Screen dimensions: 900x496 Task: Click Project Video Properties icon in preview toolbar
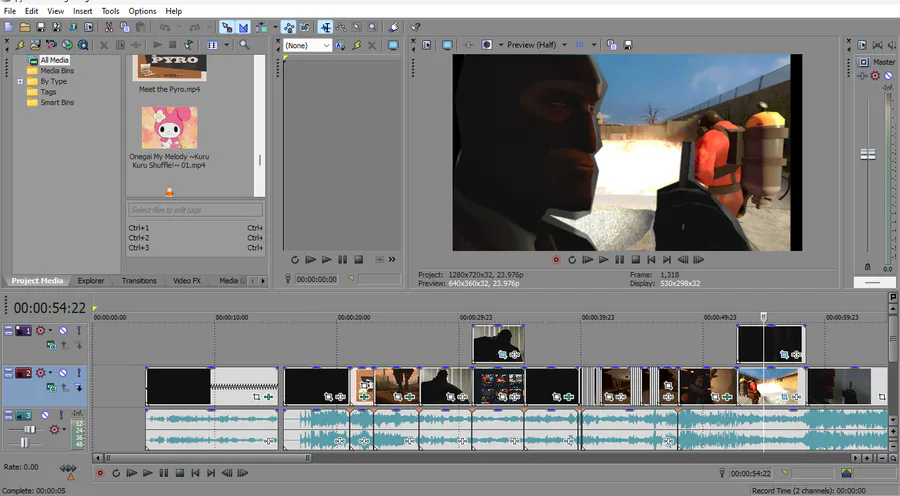pyautogui.click(x=426, y=45)
